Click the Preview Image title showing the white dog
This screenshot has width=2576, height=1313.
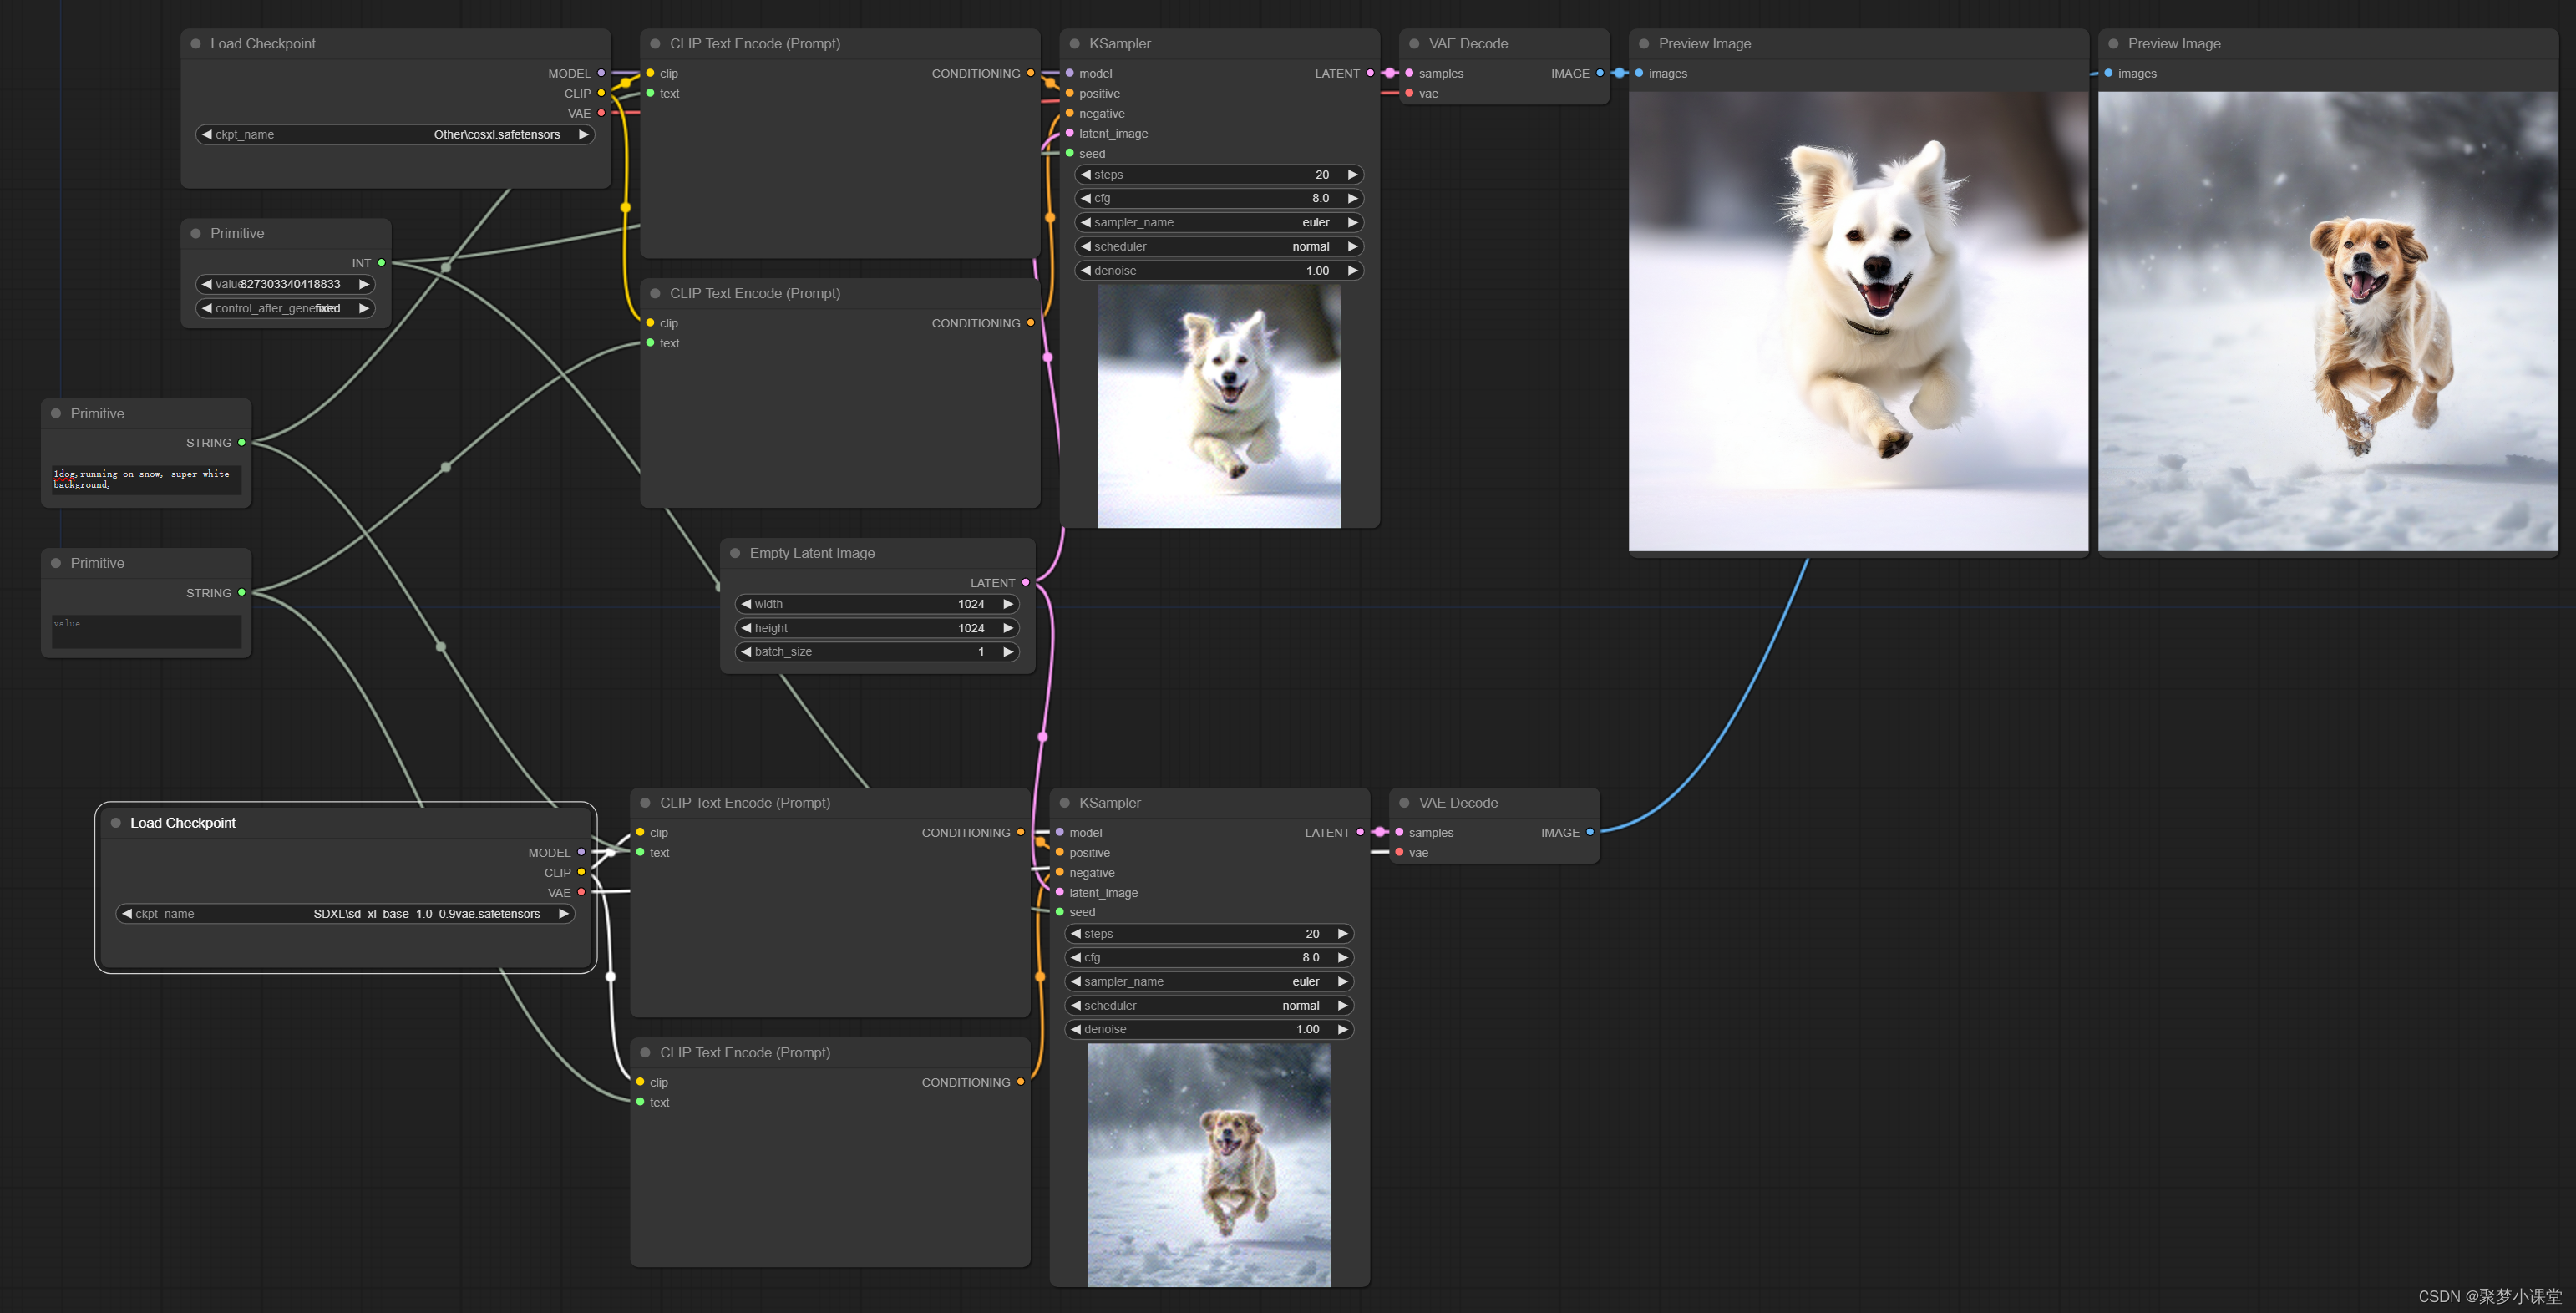click(1704, 44)
